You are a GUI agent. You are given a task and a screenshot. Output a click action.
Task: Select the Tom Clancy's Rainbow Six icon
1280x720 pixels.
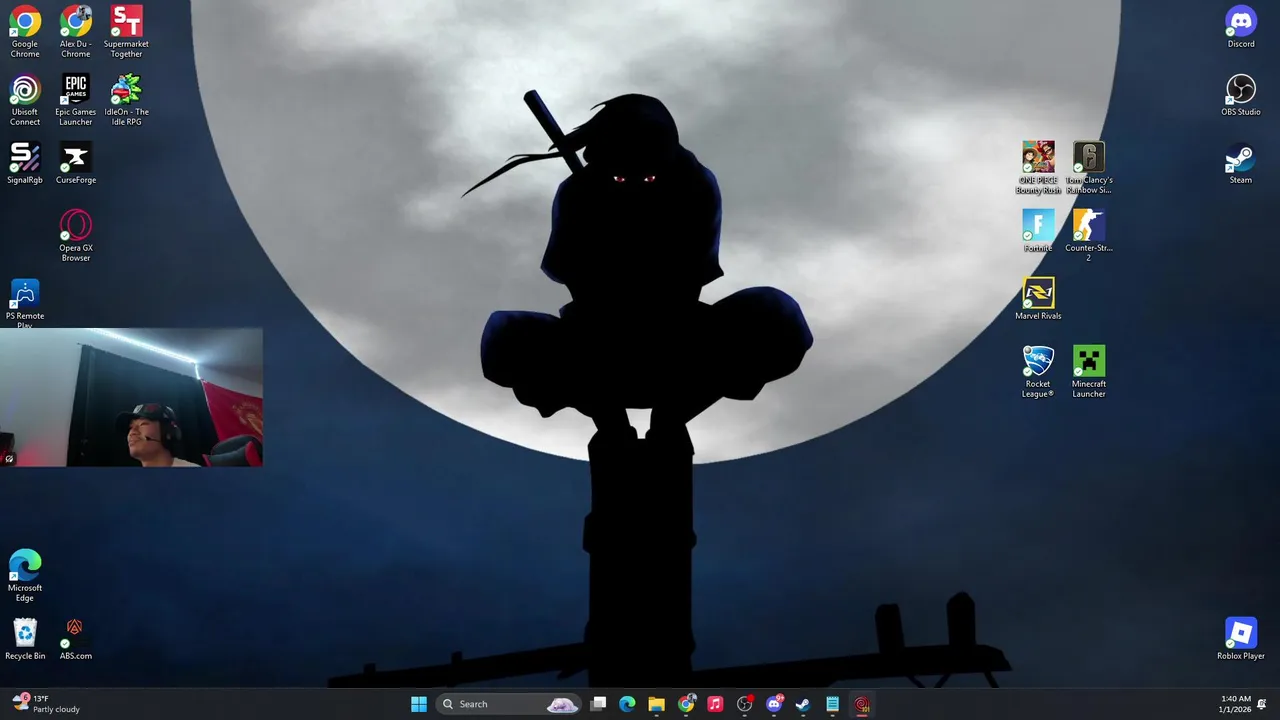(1089, 168)
